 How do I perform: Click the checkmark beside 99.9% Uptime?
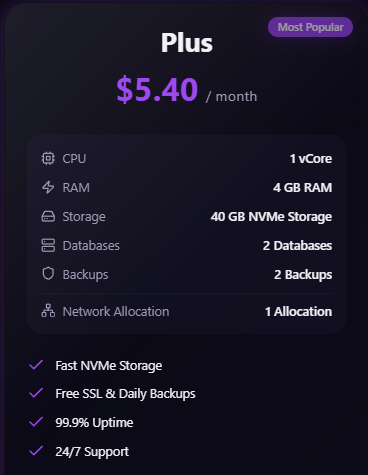pos(36,422)
